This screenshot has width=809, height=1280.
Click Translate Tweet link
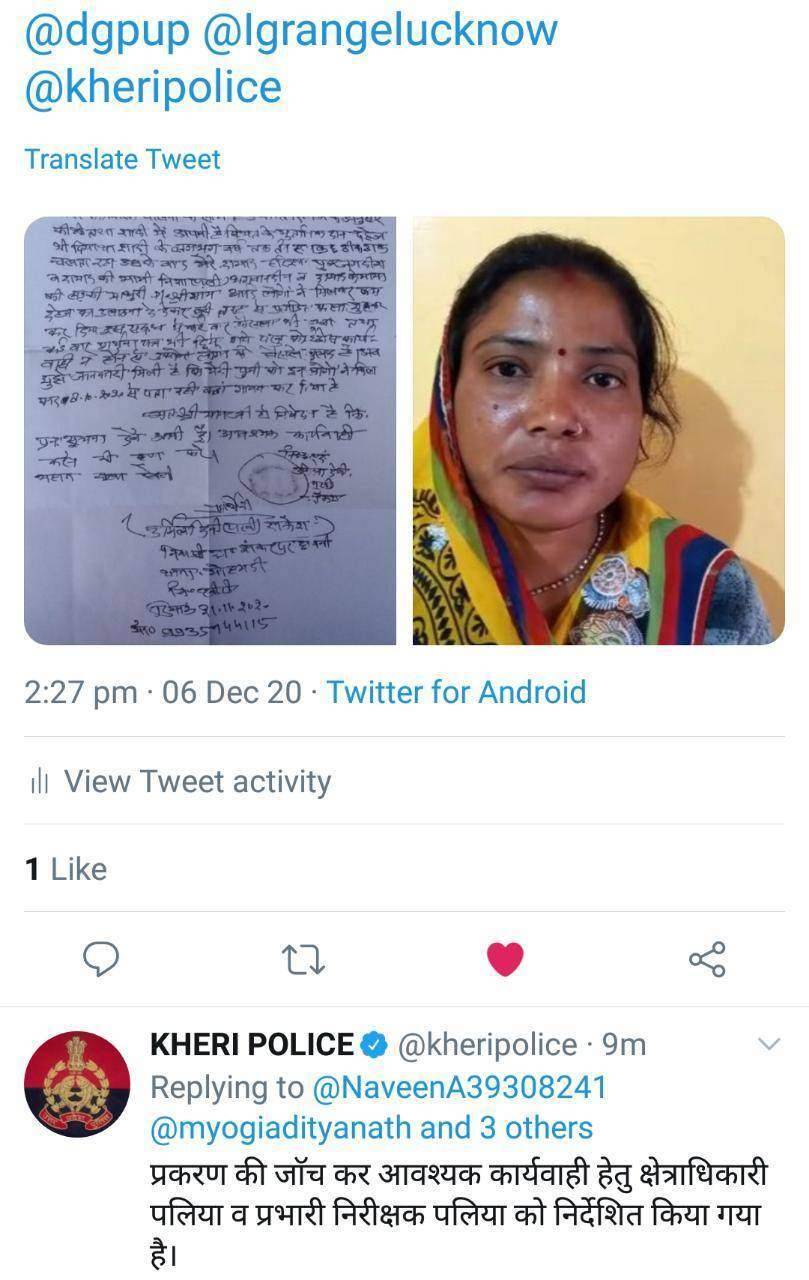(122, 159)
